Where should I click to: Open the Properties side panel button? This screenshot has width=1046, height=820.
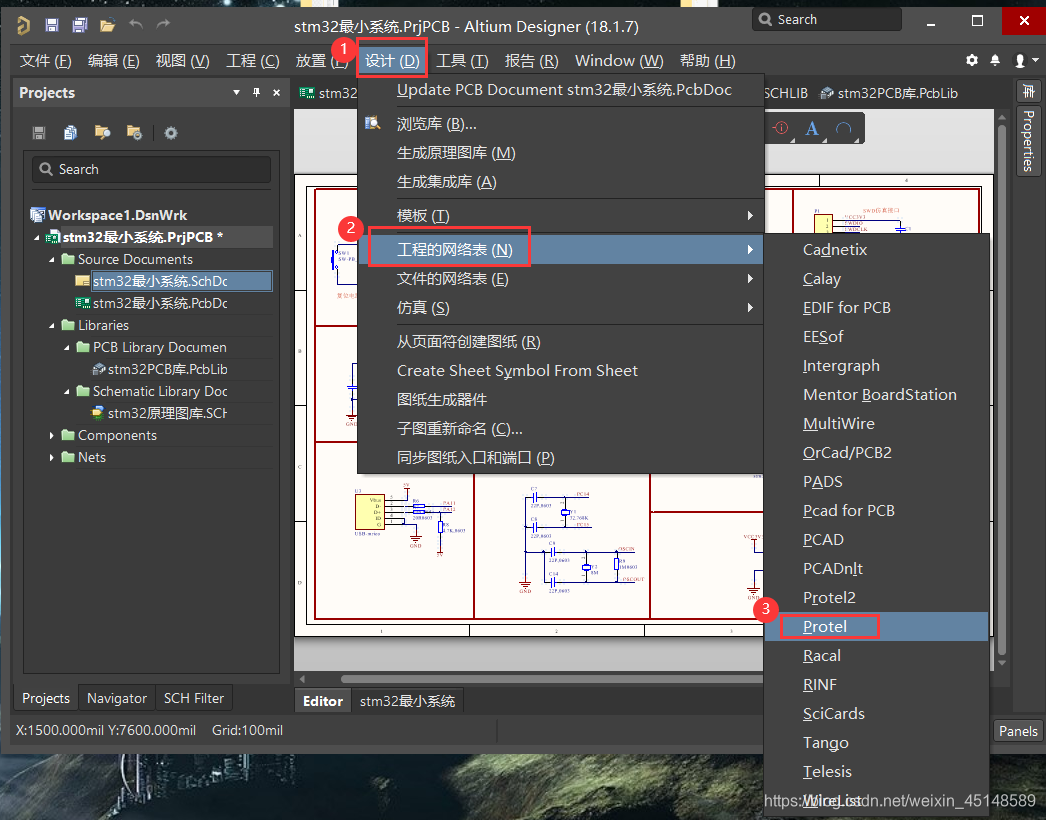[x=1028, y=140]
